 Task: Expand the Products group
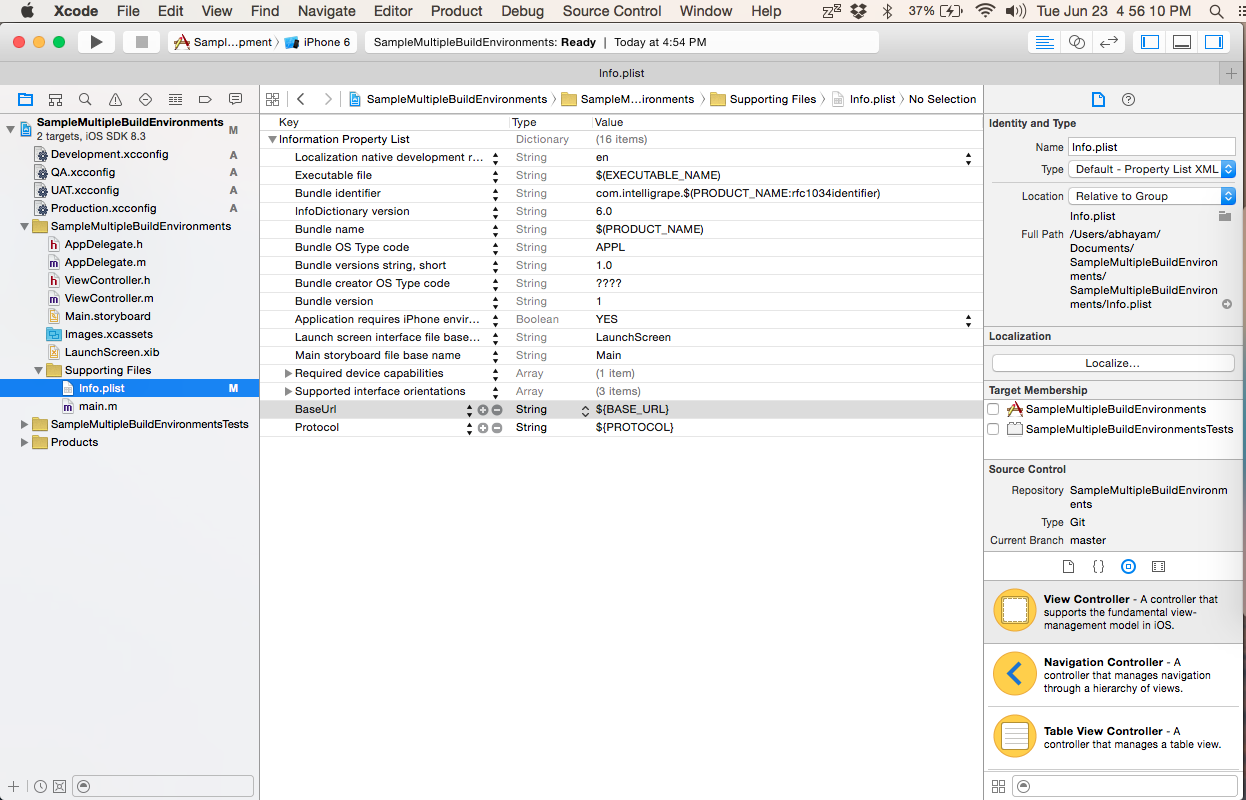(25, 442)
